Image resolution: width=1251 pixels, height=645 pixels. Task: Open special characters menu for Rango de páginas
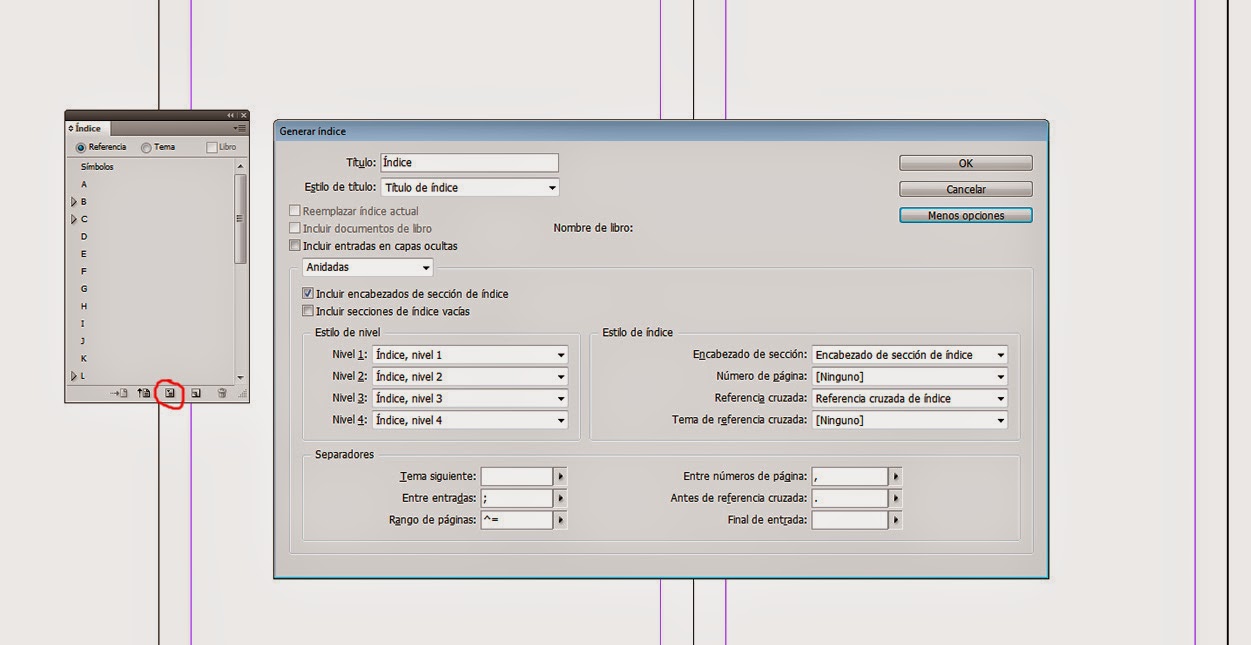[x=560, y=520]
